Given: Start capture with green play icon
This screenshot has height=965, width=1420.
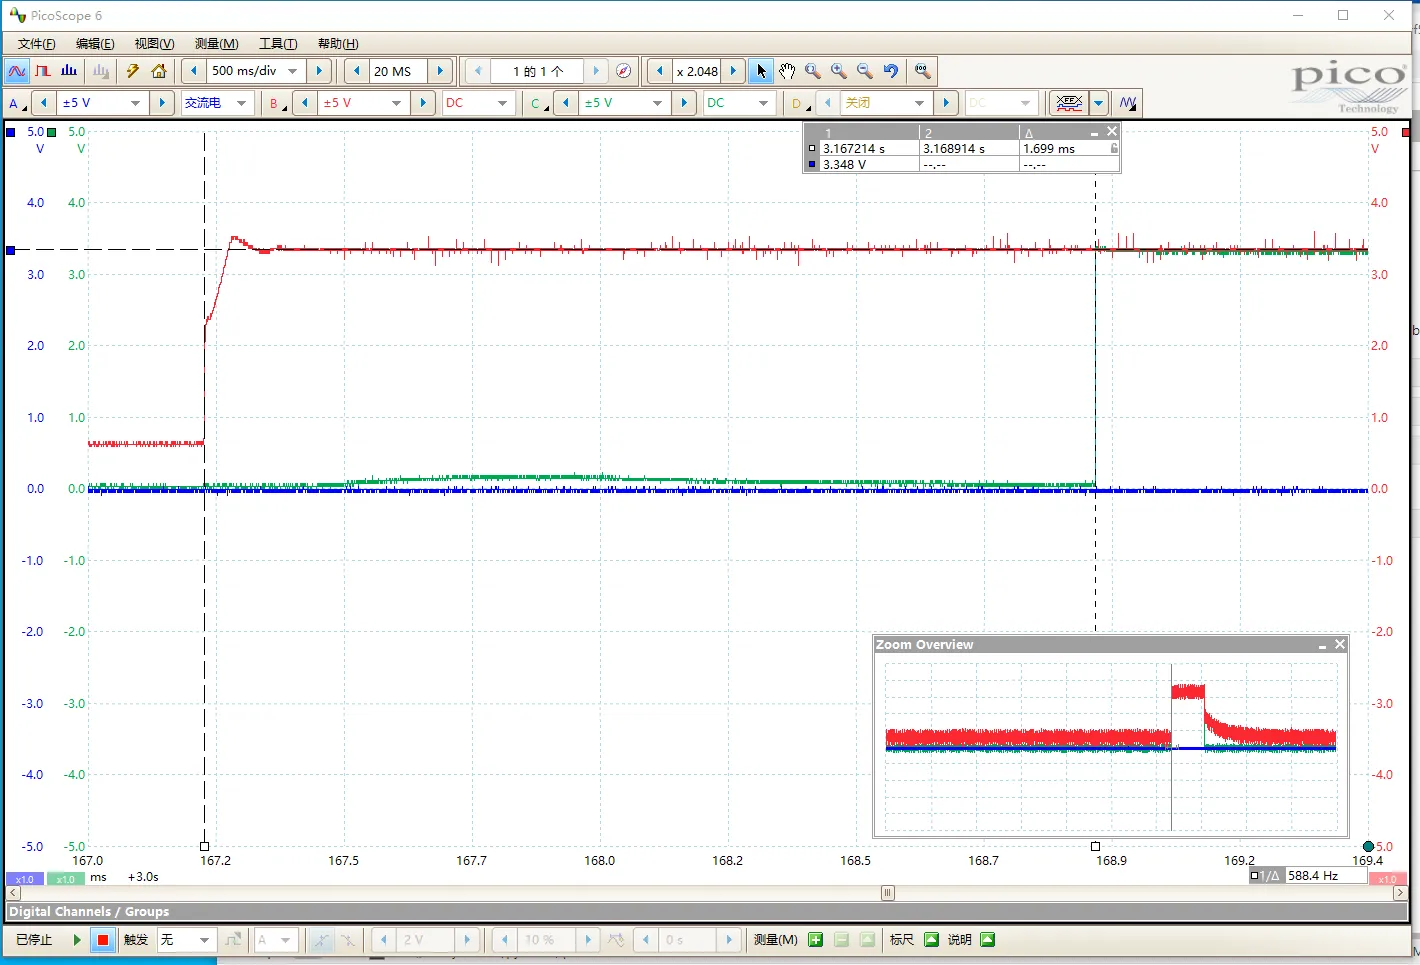Looking at the screenshot, I should click(x=76, y=940).
